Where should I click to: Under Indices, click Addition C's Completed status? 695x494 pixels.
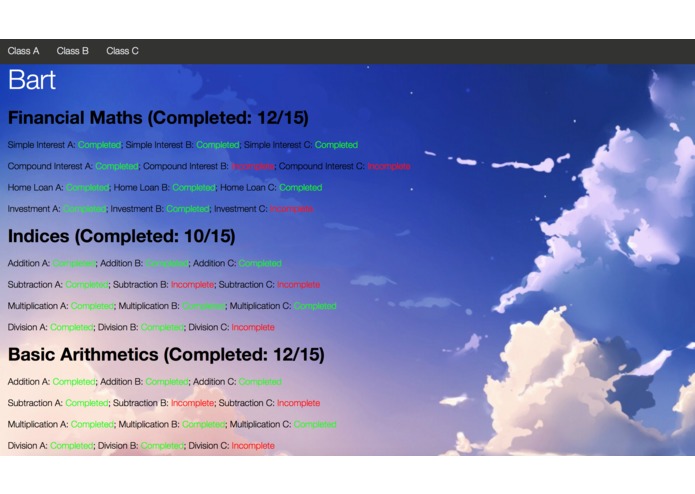pyautogui.click(x=260, y=263)
